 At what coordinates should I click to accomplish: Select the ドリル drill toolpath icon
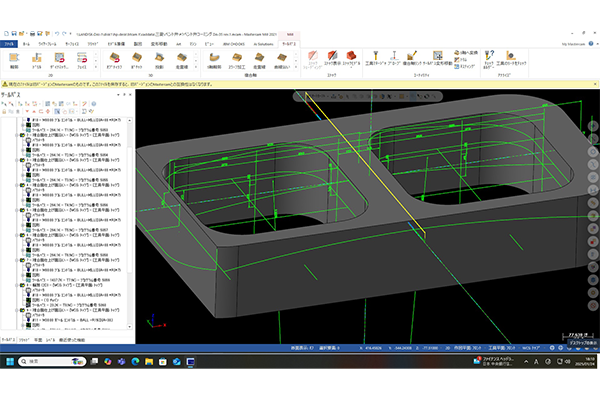pyautogui.click(x=37, y=60)
